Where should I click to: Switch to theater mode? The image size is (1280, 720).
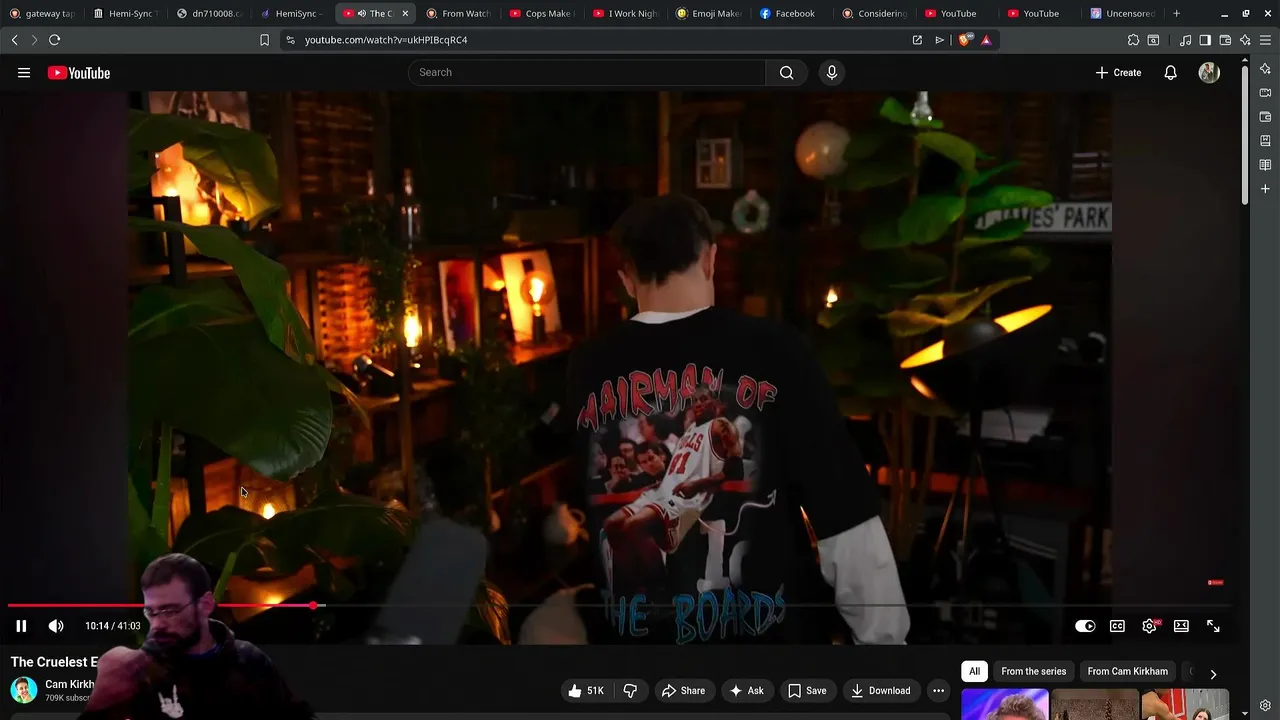pos(1181,626)
